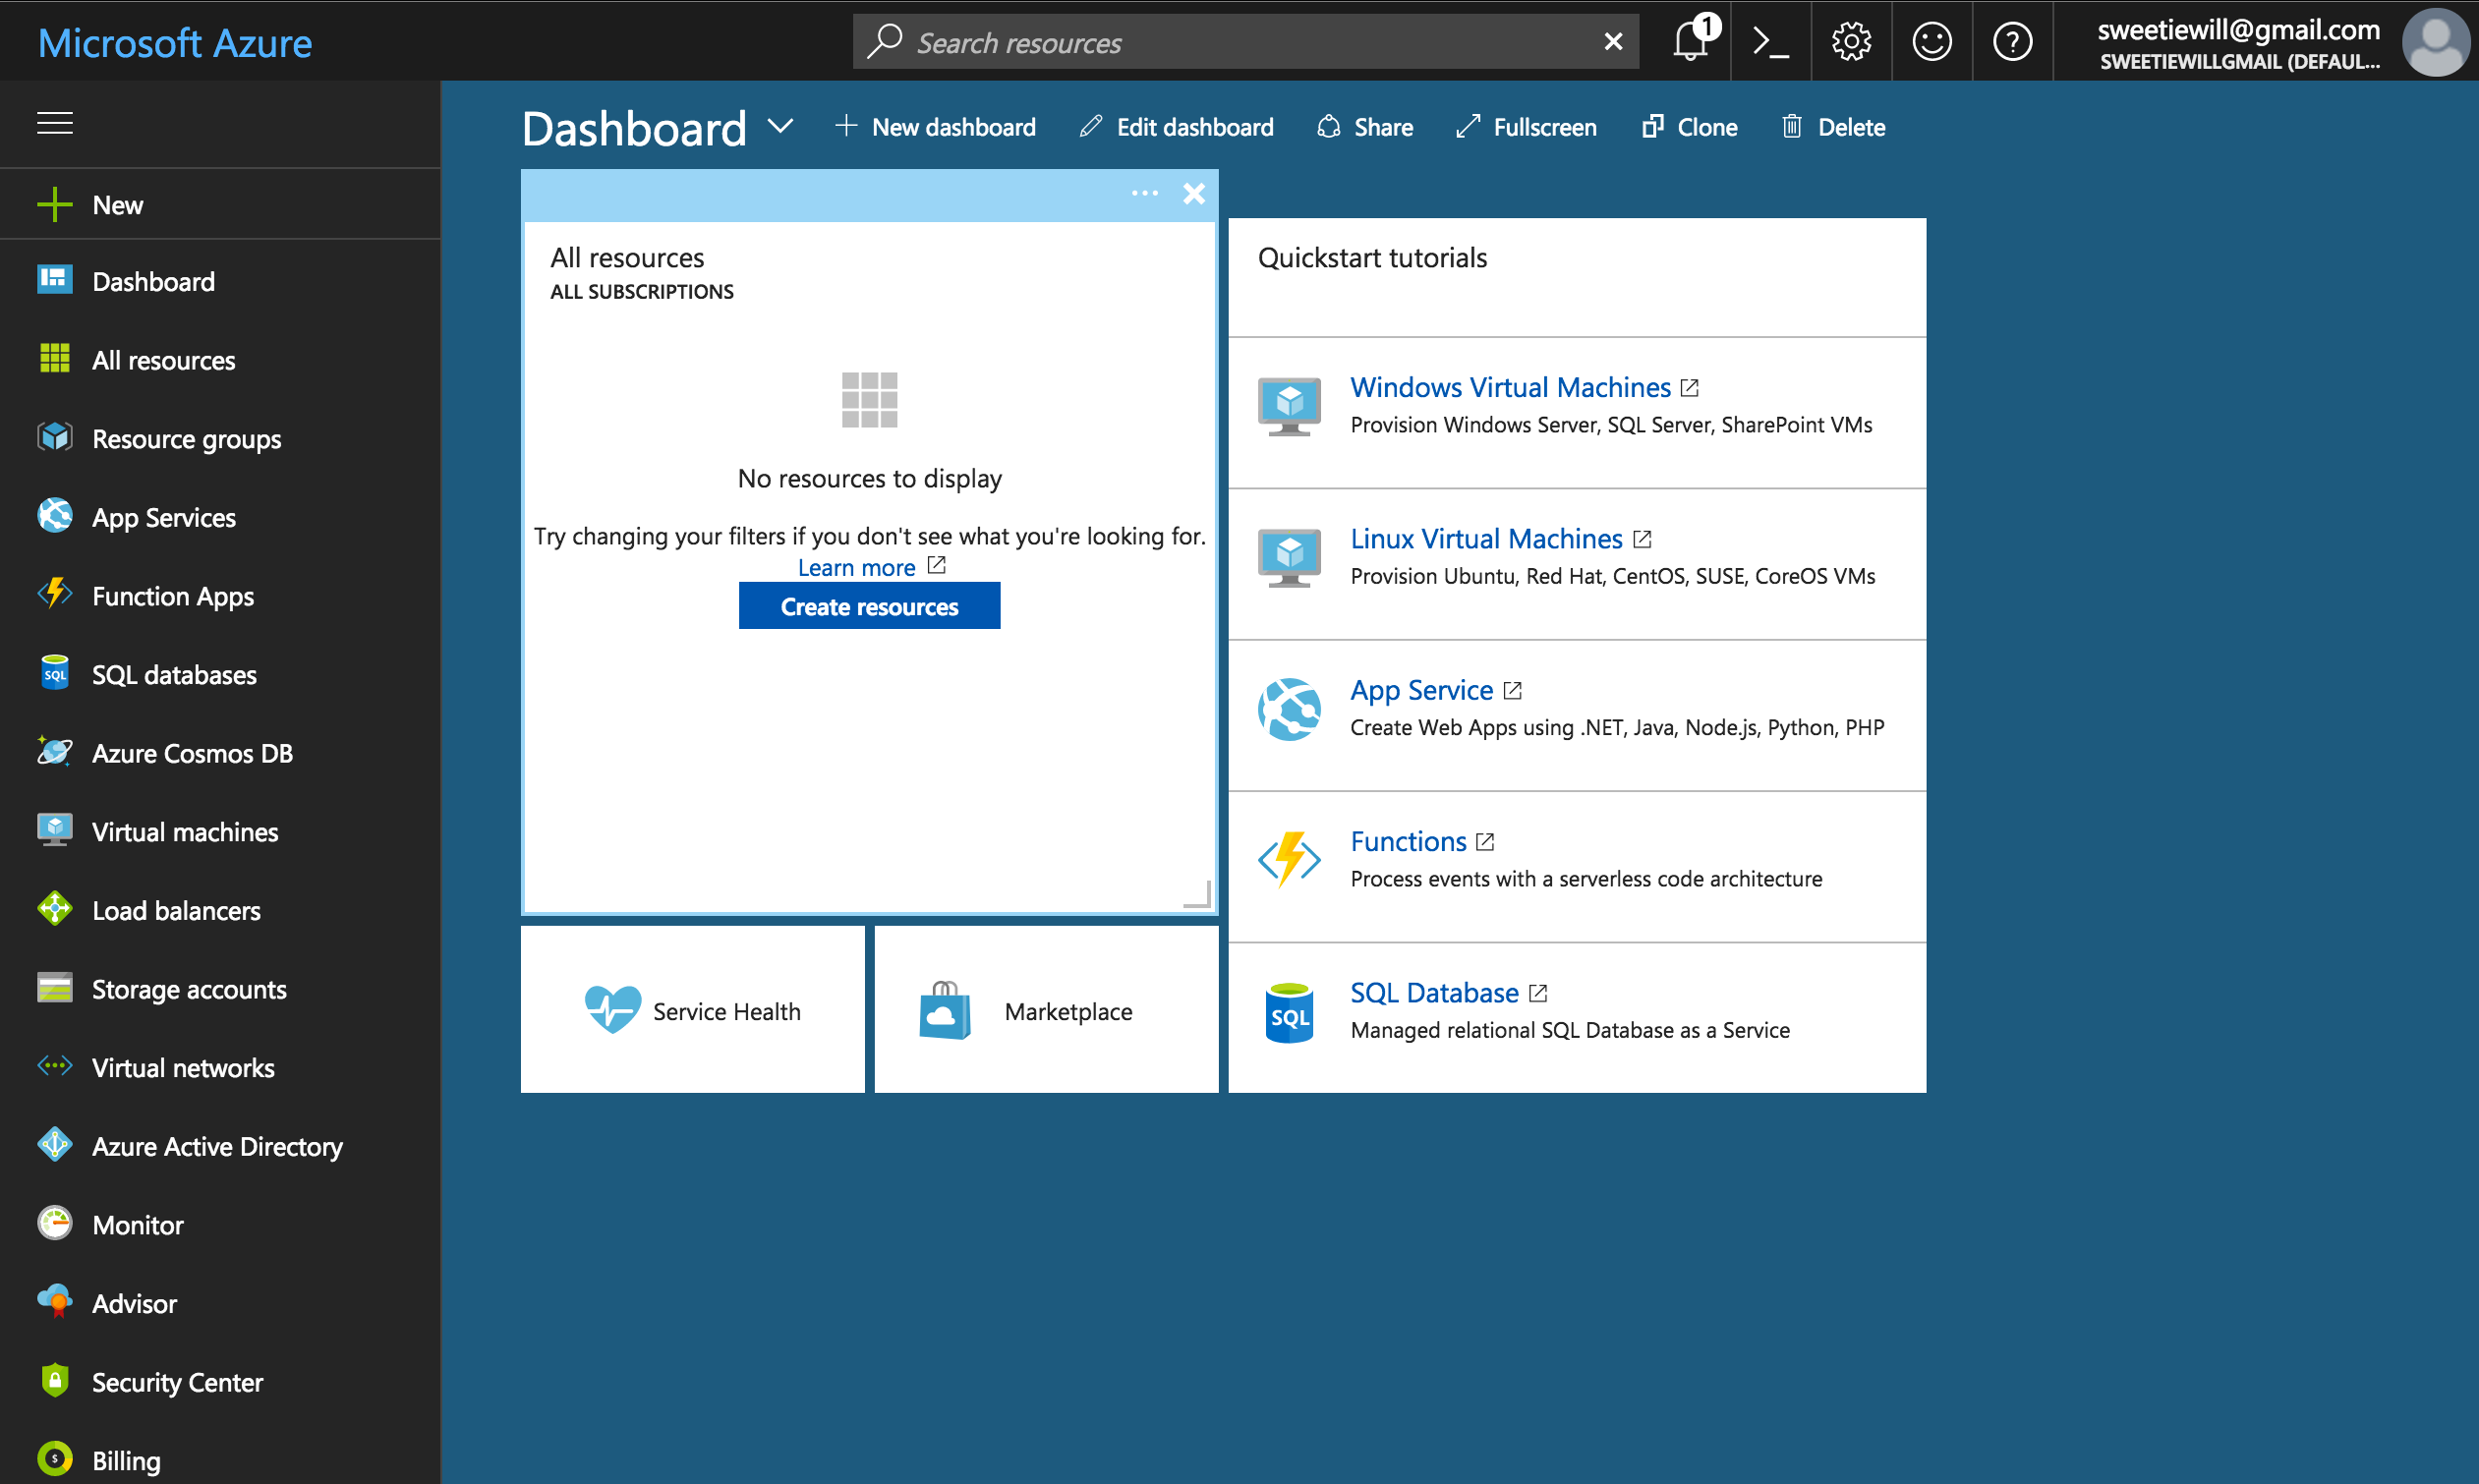Click the App Service globe icon in tutorials
Screen dimensions: 2479x1484
[x=1289, y=709]
